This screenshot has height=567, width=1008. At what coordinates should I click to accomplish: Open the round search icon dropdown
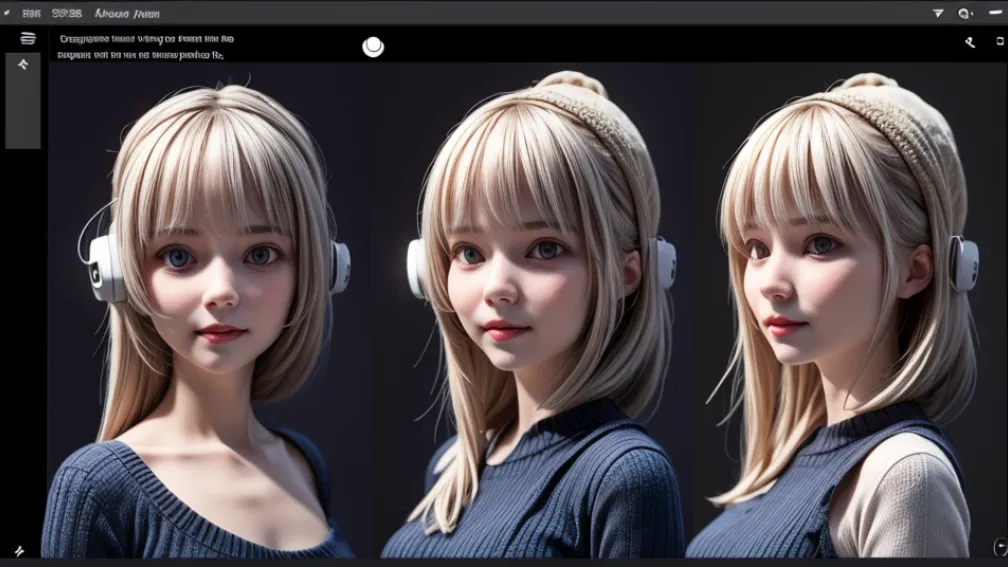[x=965, y=13]
